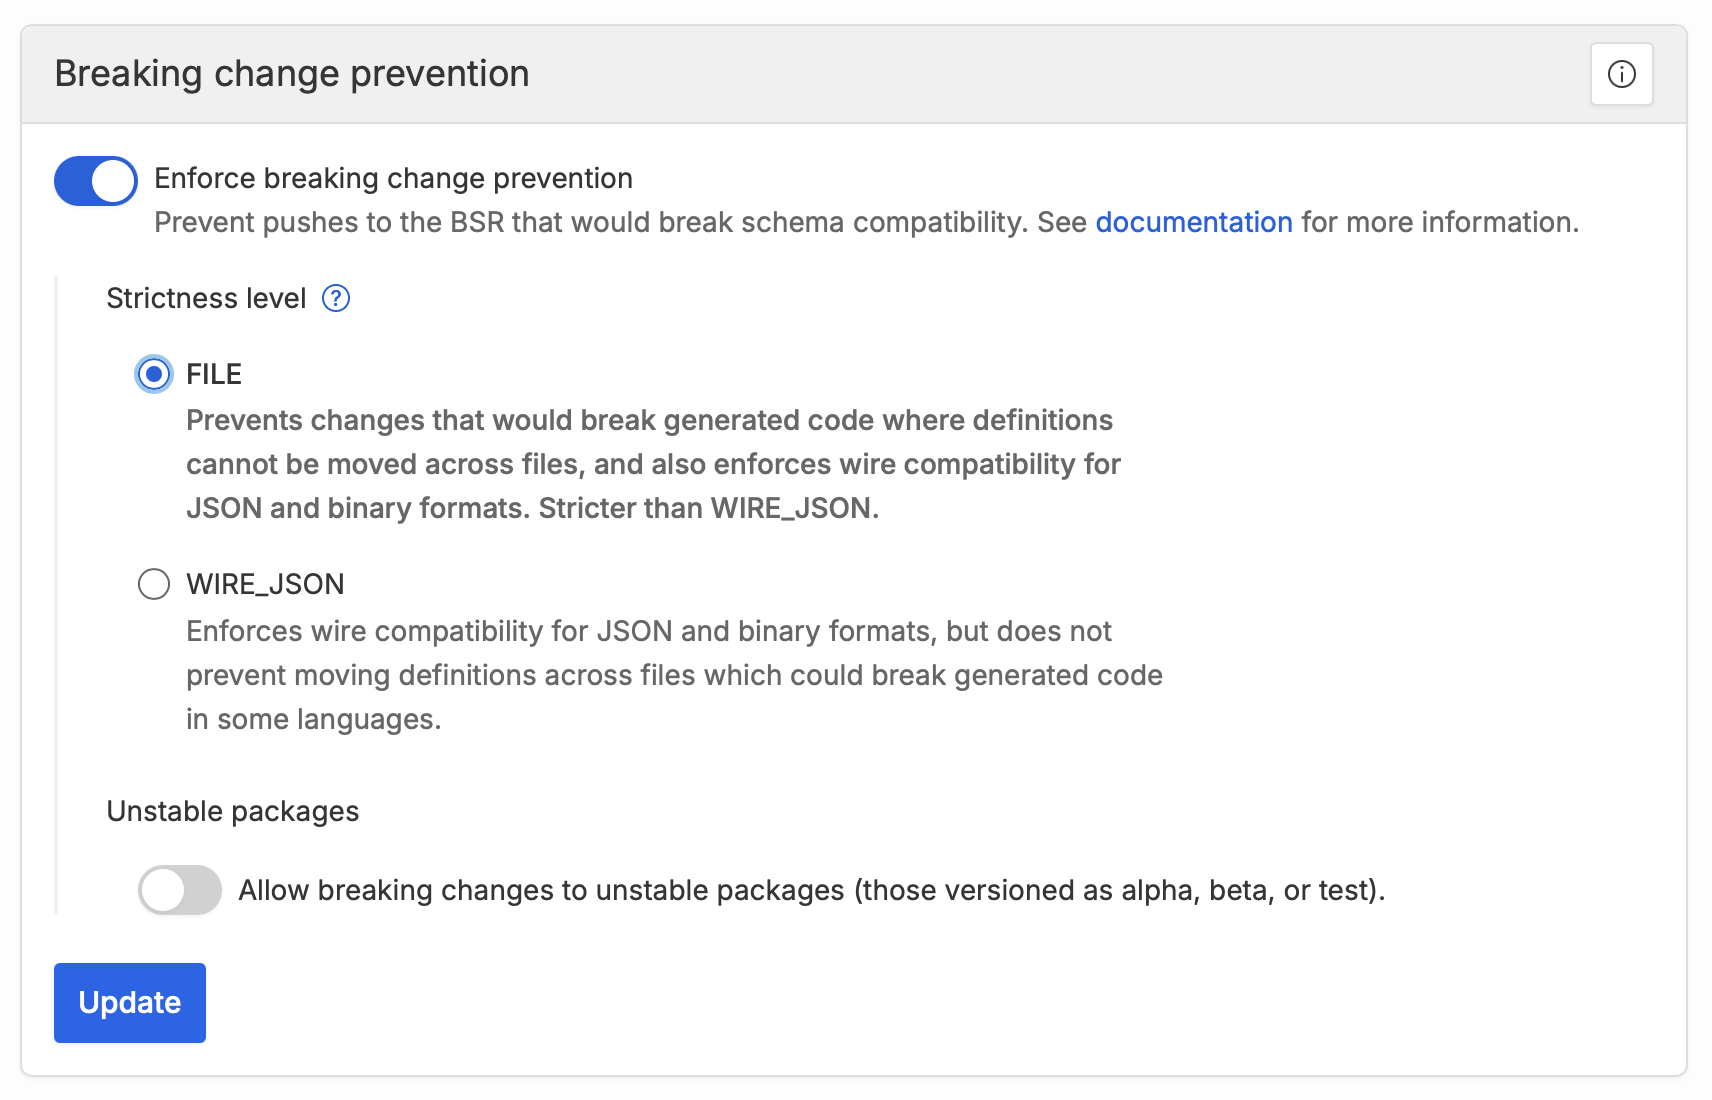The width and height of the screenshot is (1712, 1100).
Task: Click the "Breaking change prevention" panel title
Action: [292, 74]
